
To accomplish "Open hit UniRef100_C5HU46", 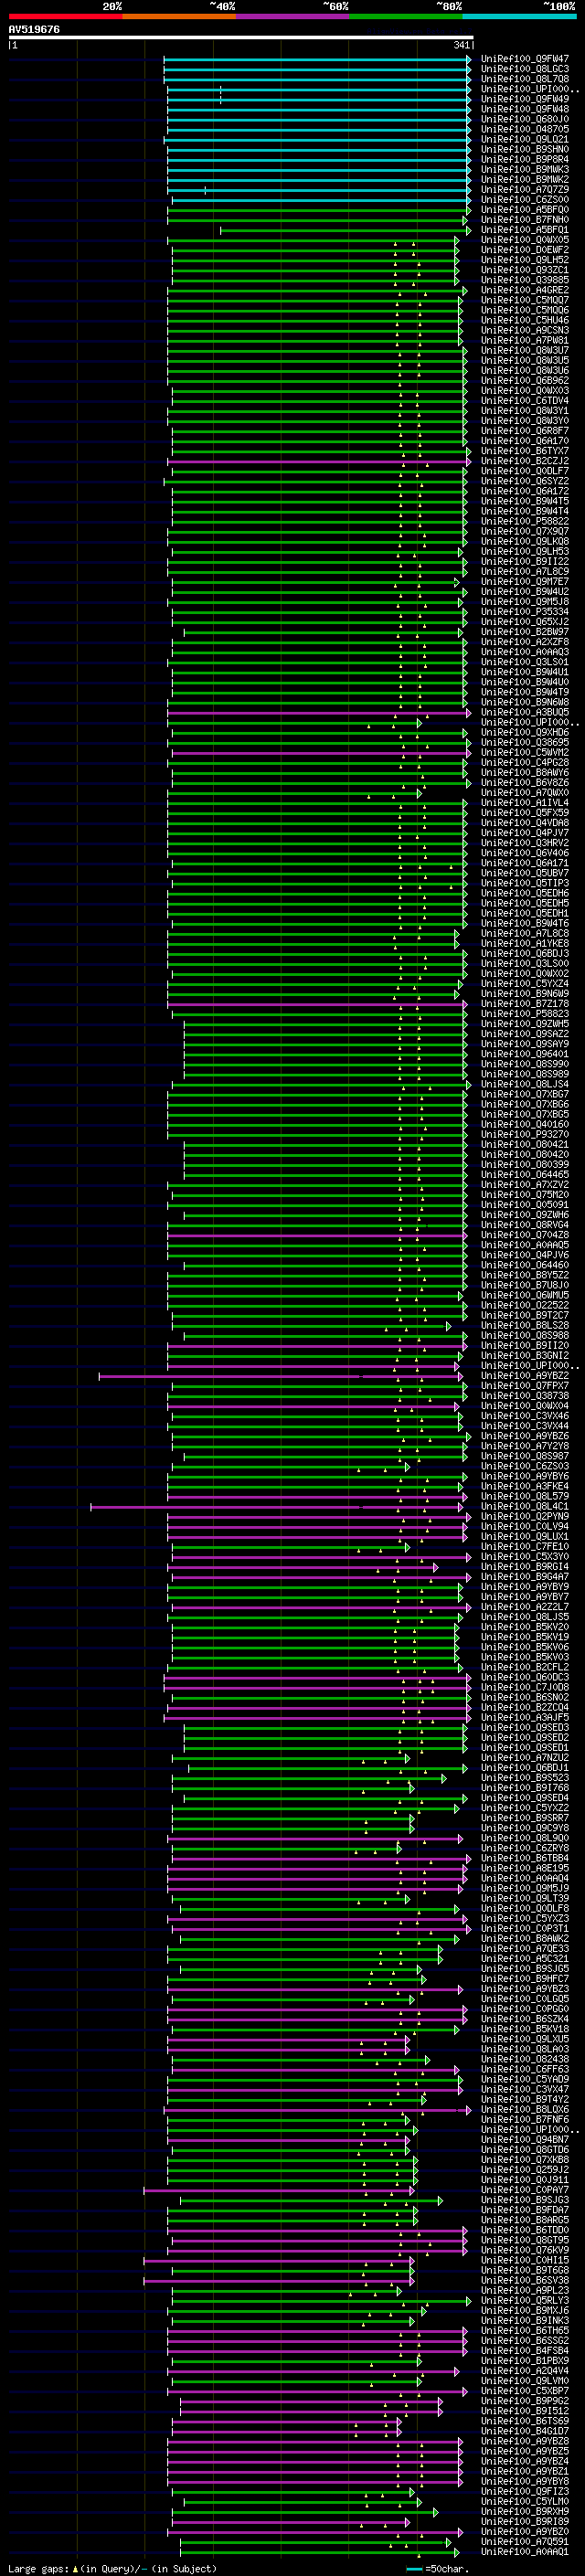I will point(525,320).
